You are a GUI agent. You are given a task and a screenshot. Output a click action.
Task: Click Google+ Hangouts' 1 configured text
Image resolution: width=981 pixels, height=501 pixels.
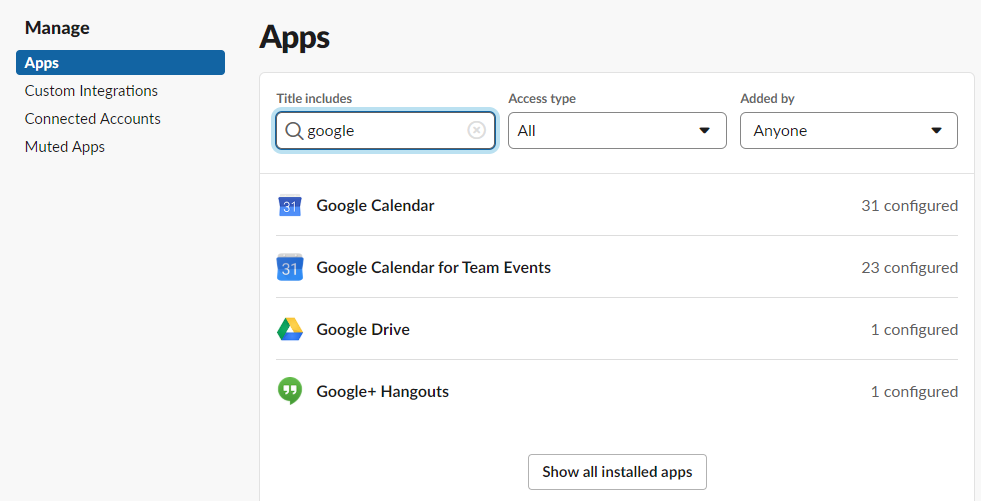point(914,392)
